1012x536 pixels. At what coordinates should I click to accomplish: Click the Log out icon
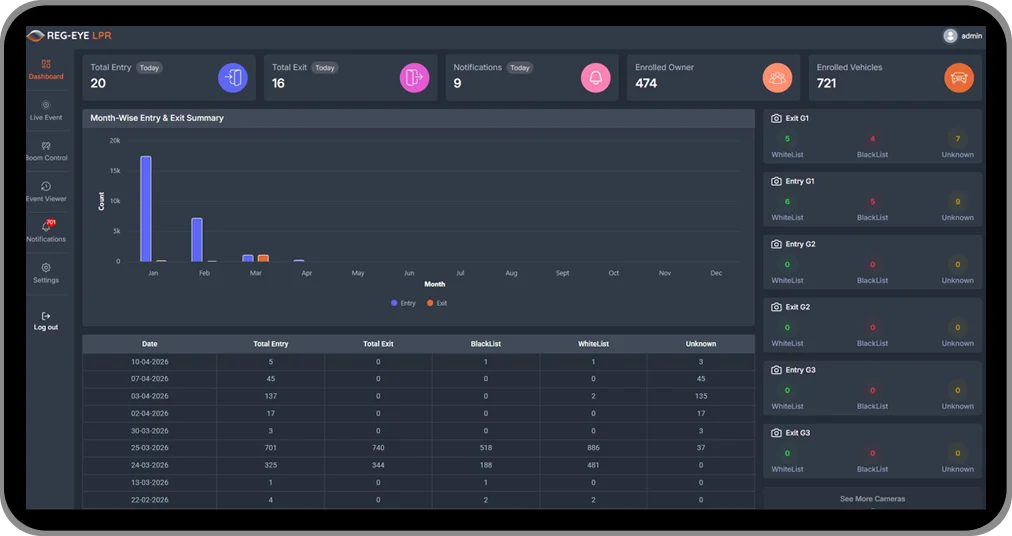coord(46,316)
